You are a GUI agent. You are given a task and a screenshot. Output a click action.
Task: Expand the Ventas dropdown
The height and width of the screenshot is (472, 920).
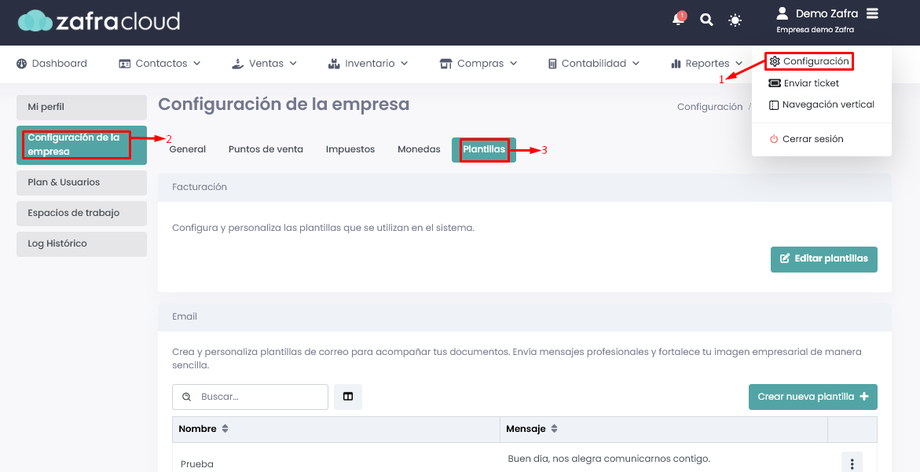(x=265, y=63)
